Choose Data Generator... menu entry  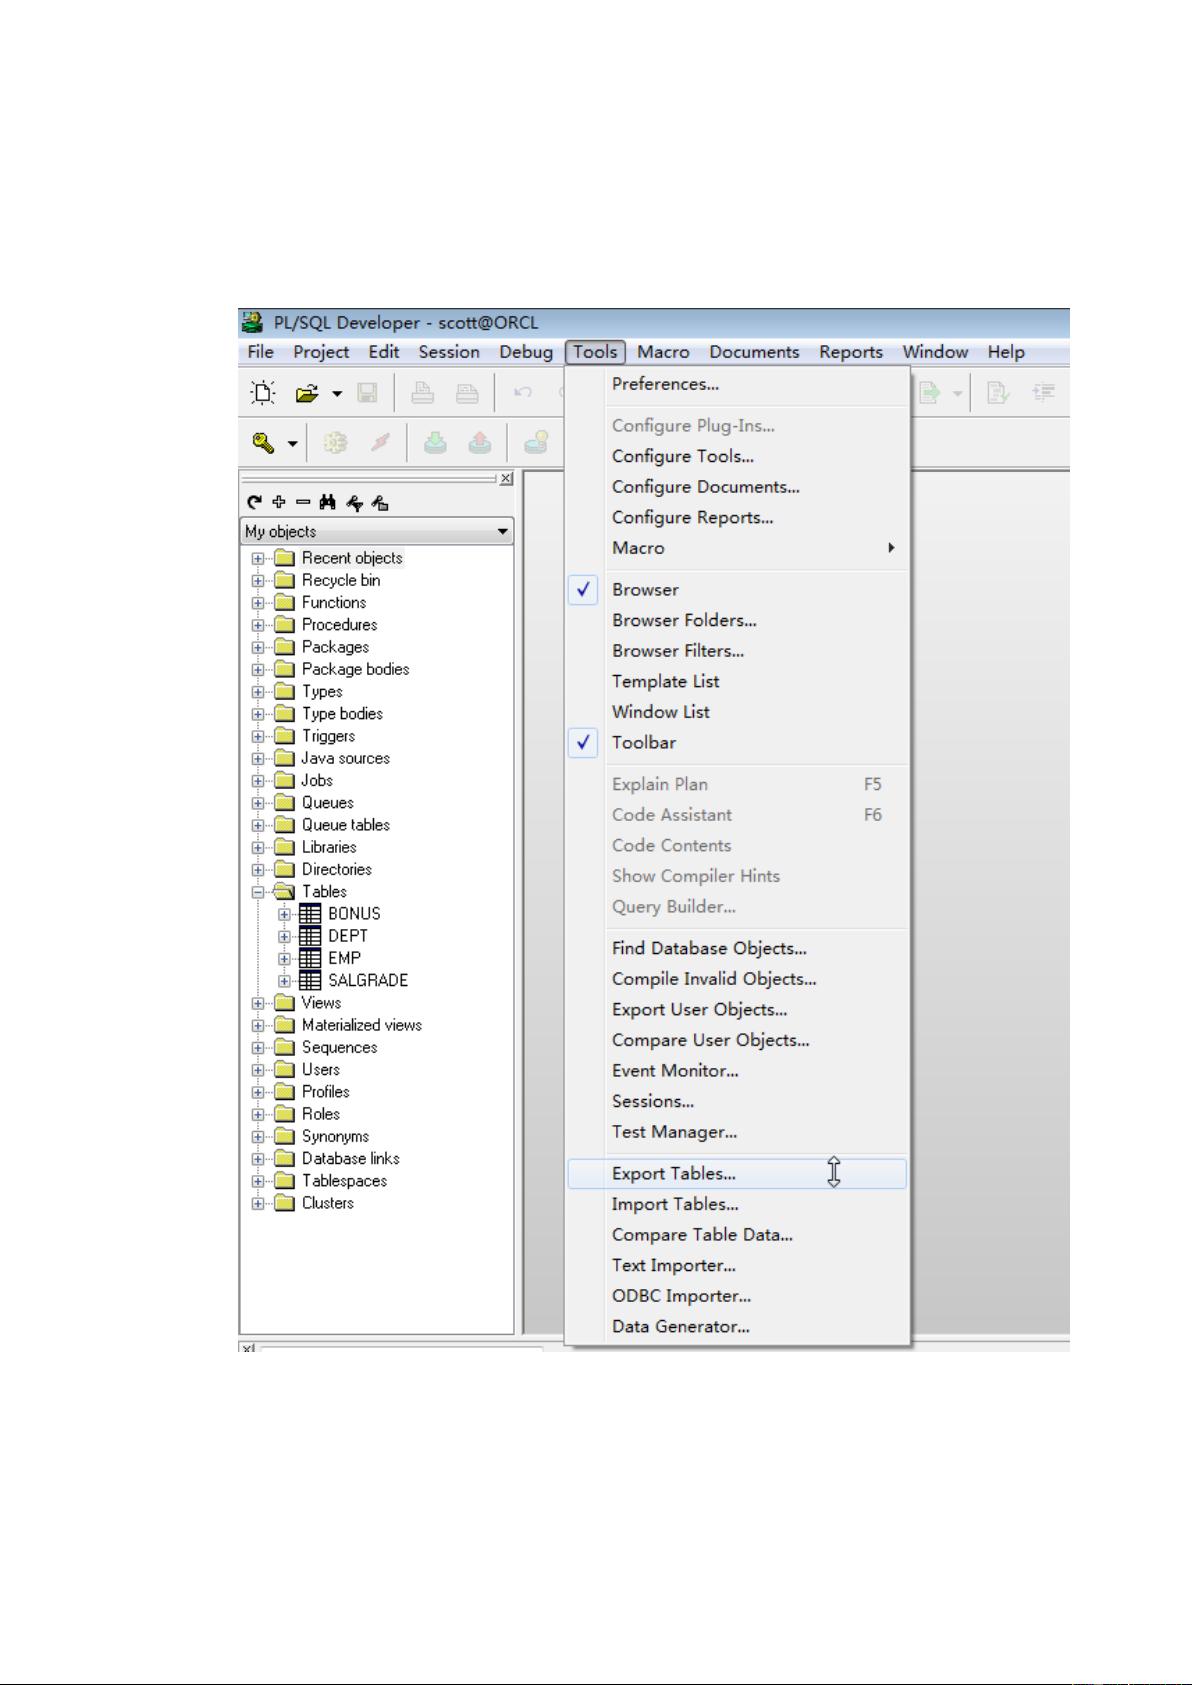coord(738,1327)
